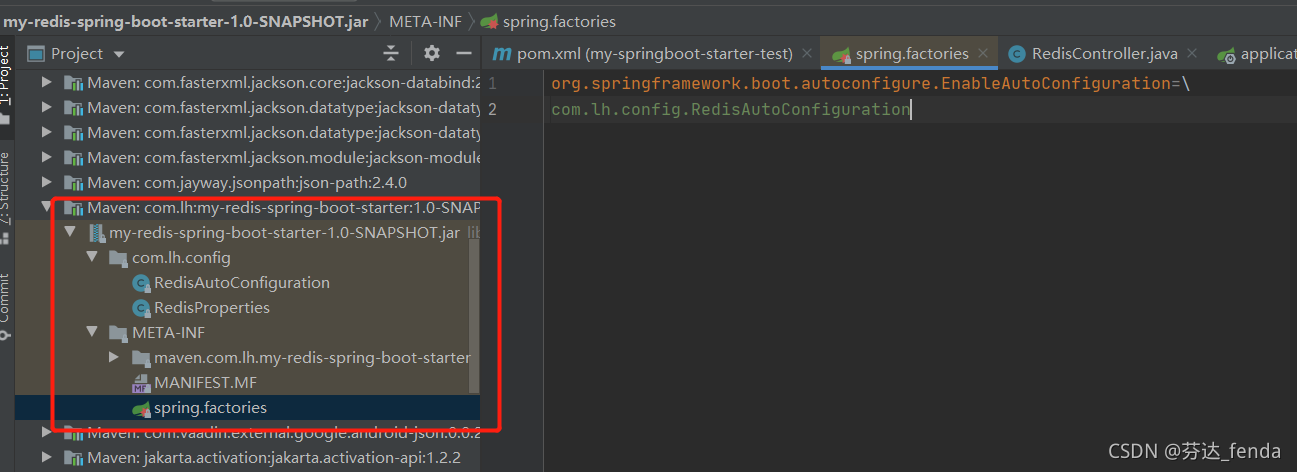Click the RedisAutoConfiguration class icon
The height and width of the screenshot is (472, 1297).
click(x=141, y=282)
